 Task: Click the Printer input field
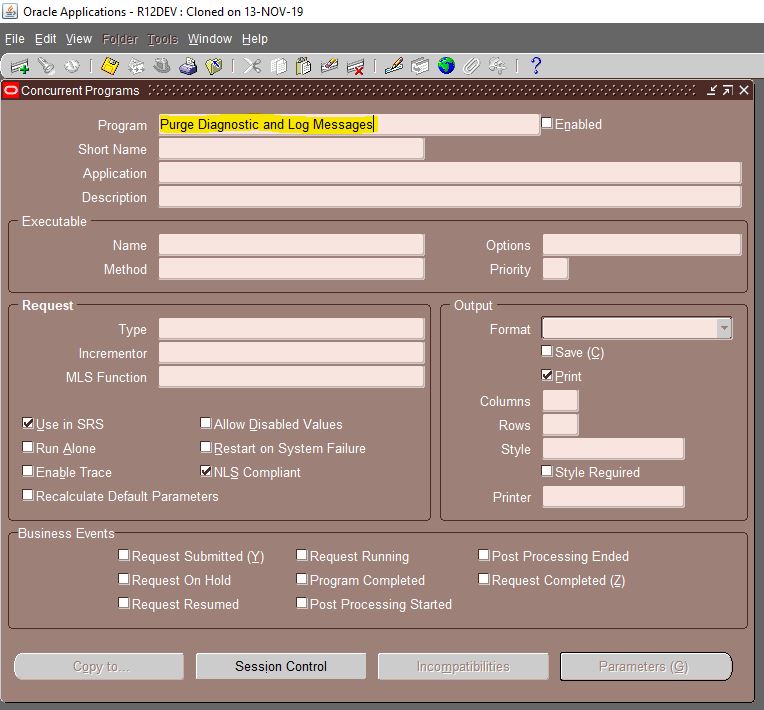coord(613,497)
